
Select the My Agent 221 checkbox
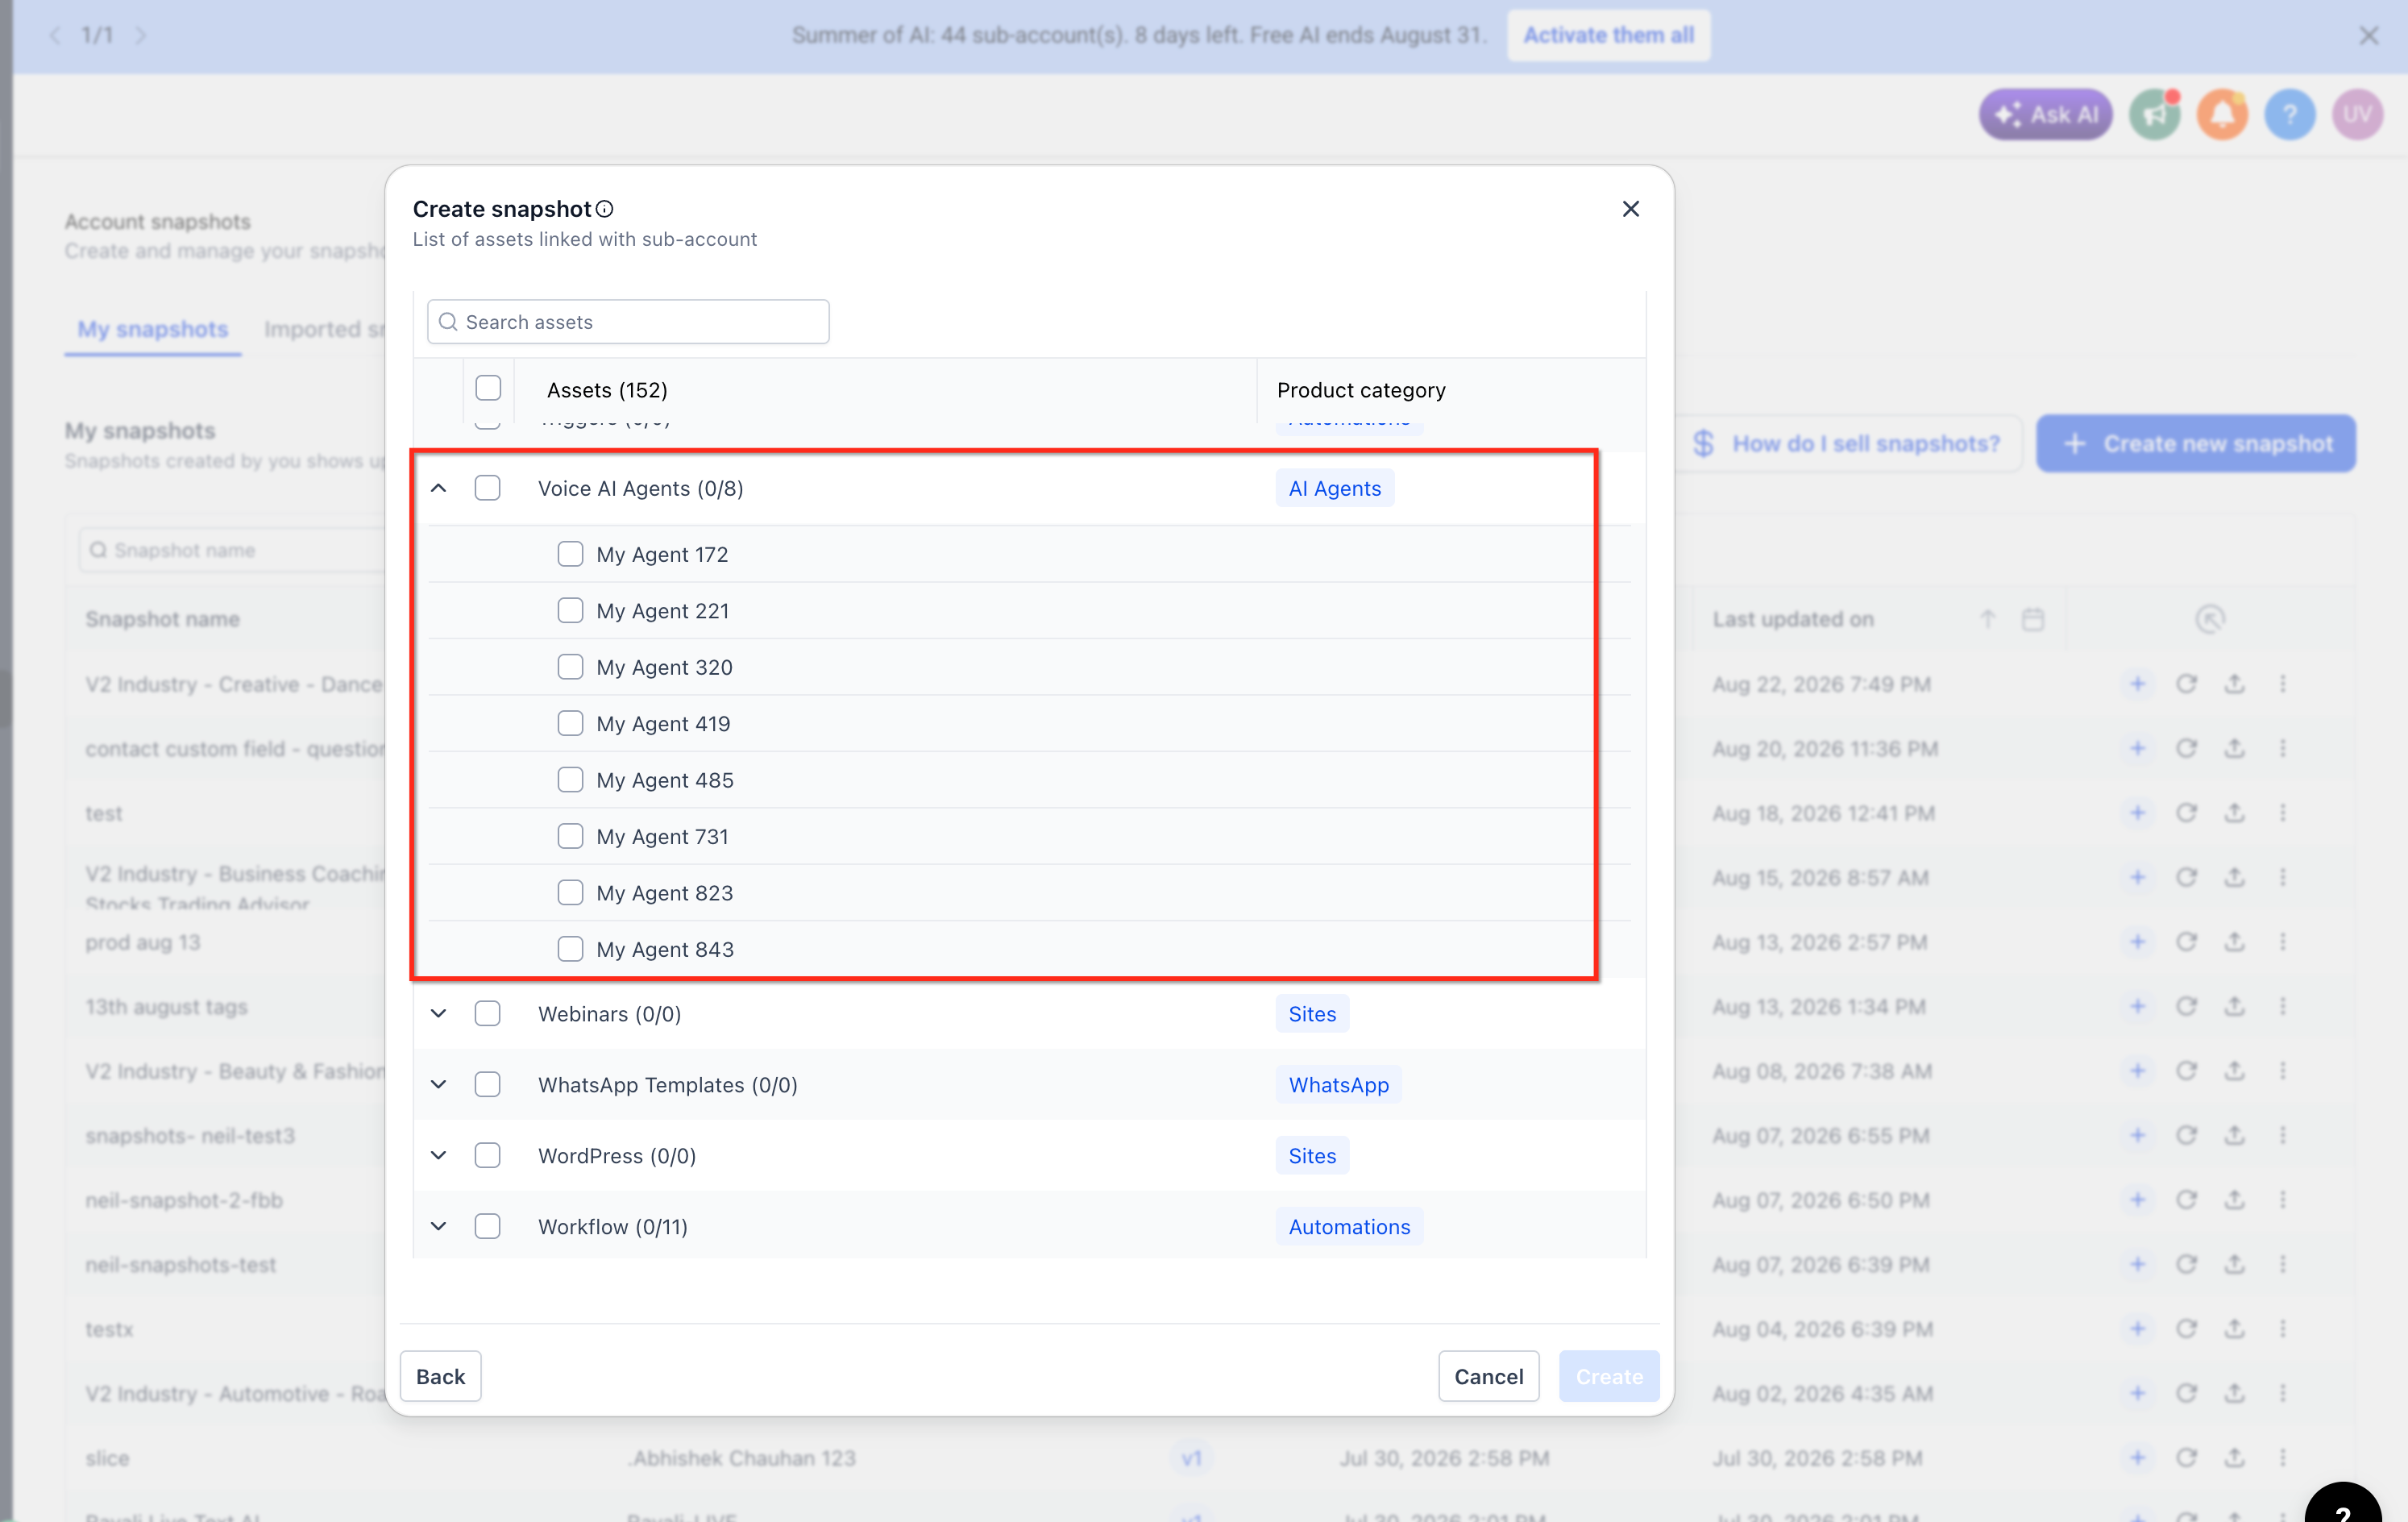click(570, 610)
